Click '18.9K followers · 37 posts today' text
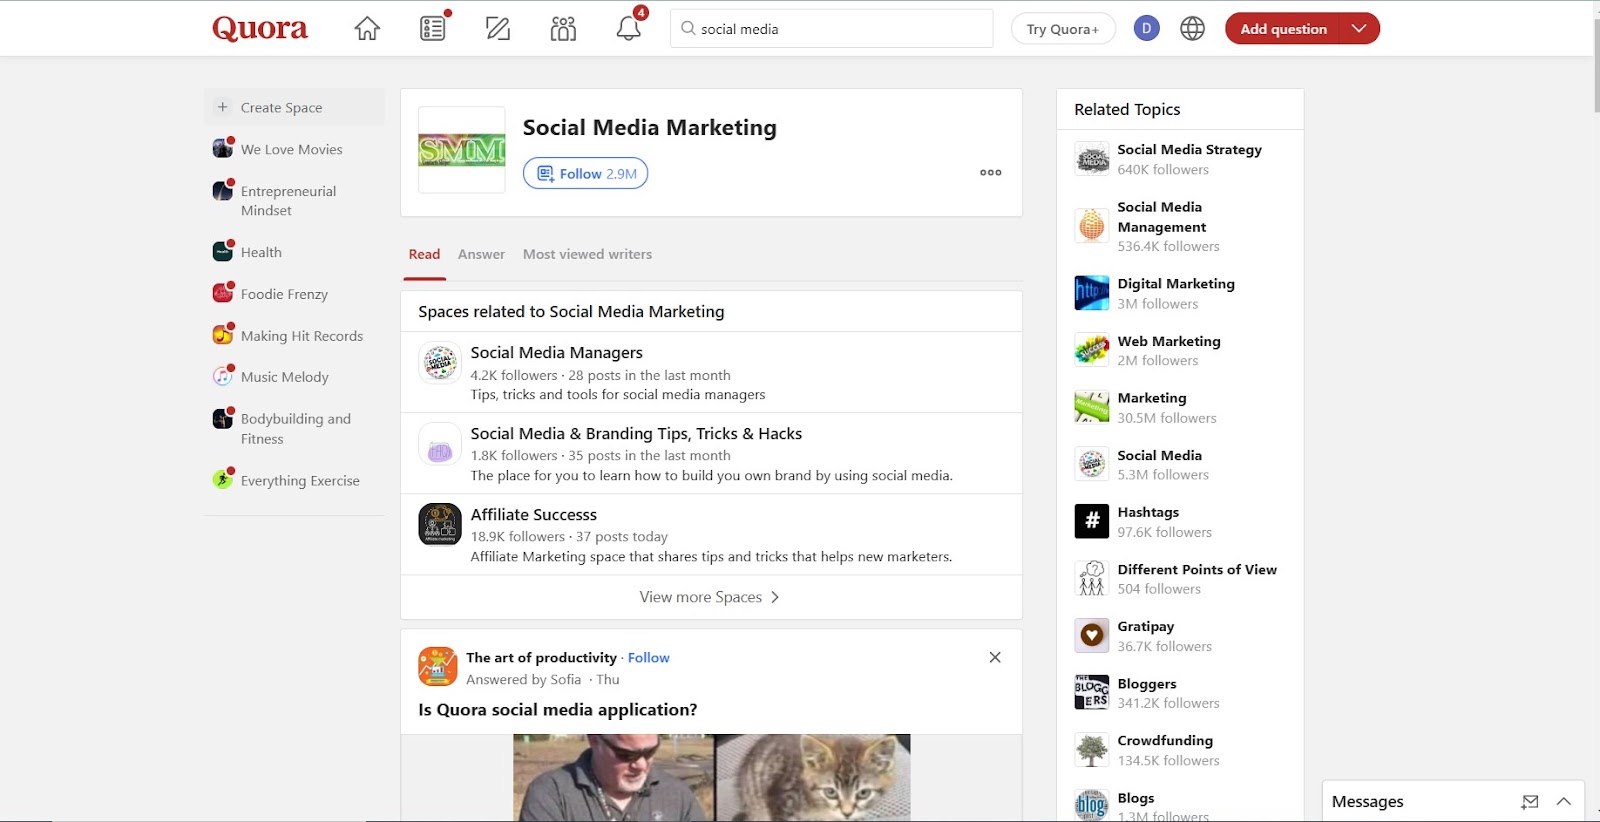Image resolution: width=1600 pixels, height=822 pixels. click(569, 537)
